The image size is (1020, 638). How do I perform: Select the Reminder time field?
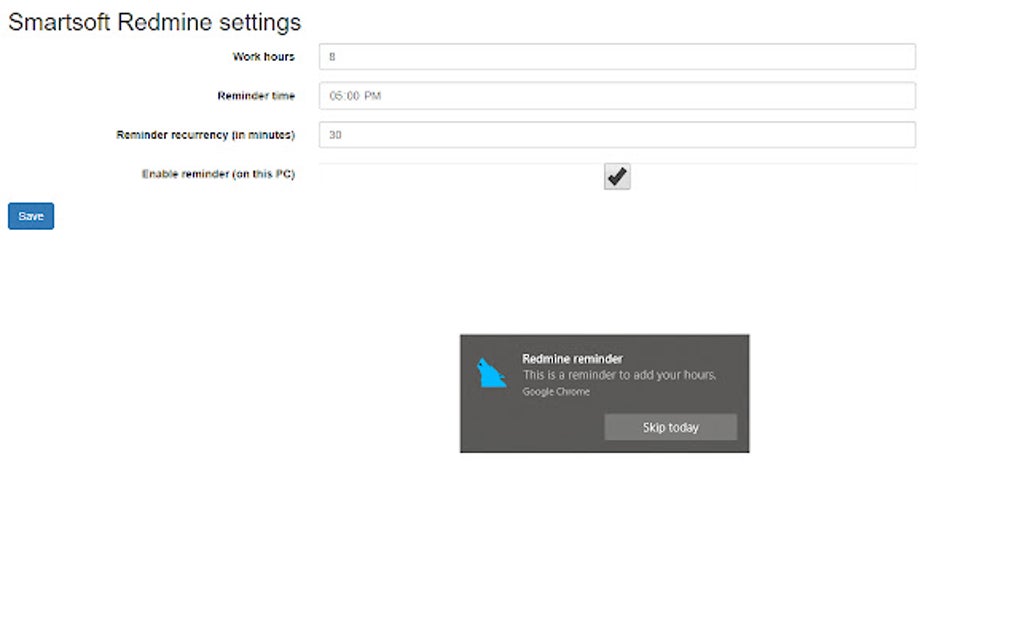tap(616, 96)
